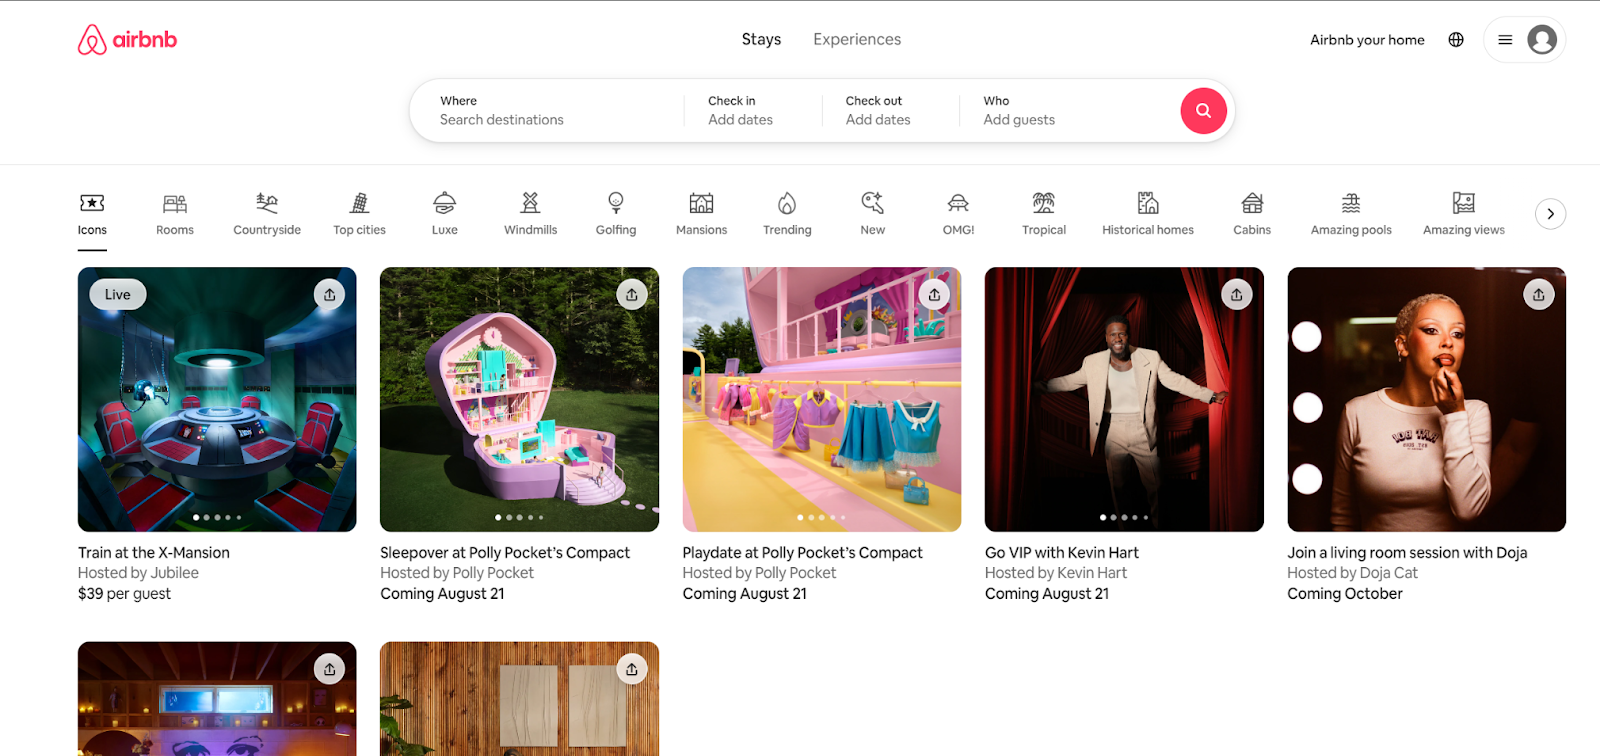The height and width of the screenshot is (756, 1600).
Task: Click the red search magnifier button
Action: pyautogui.click(x=1203, y=111)
